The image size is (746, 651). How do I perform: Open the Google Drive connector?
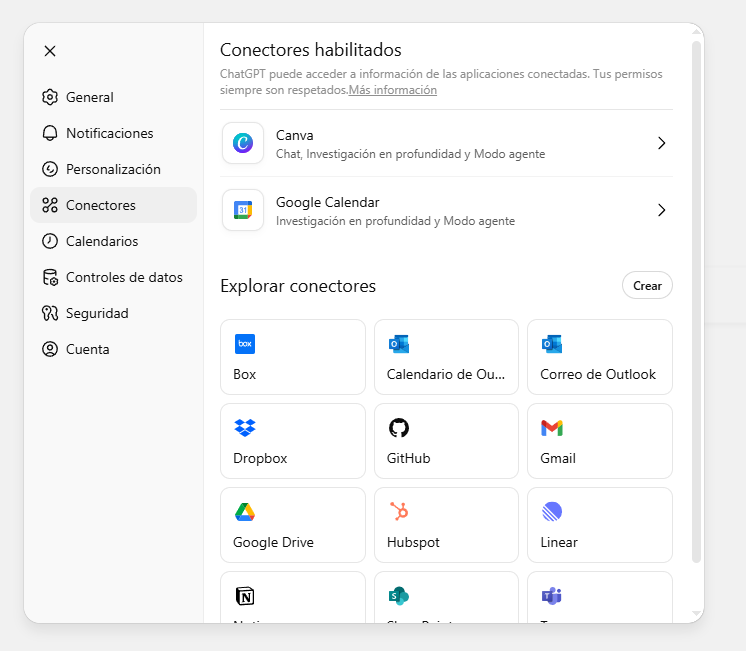tap(293, 525)
